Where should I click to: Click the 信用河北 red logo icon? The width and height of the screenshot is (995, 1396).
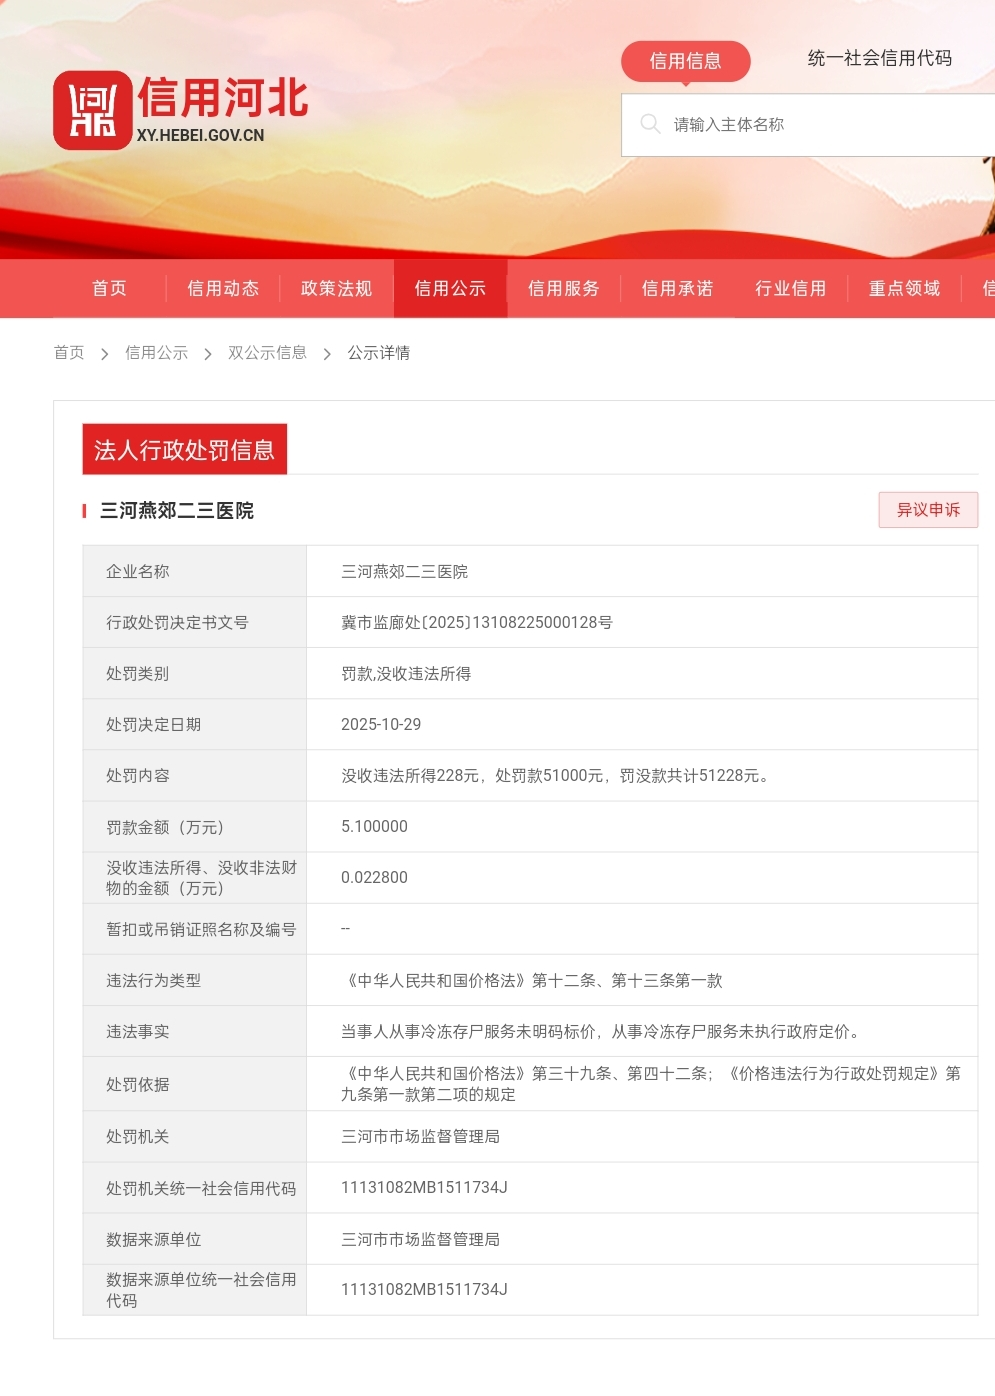pos(92,110)
